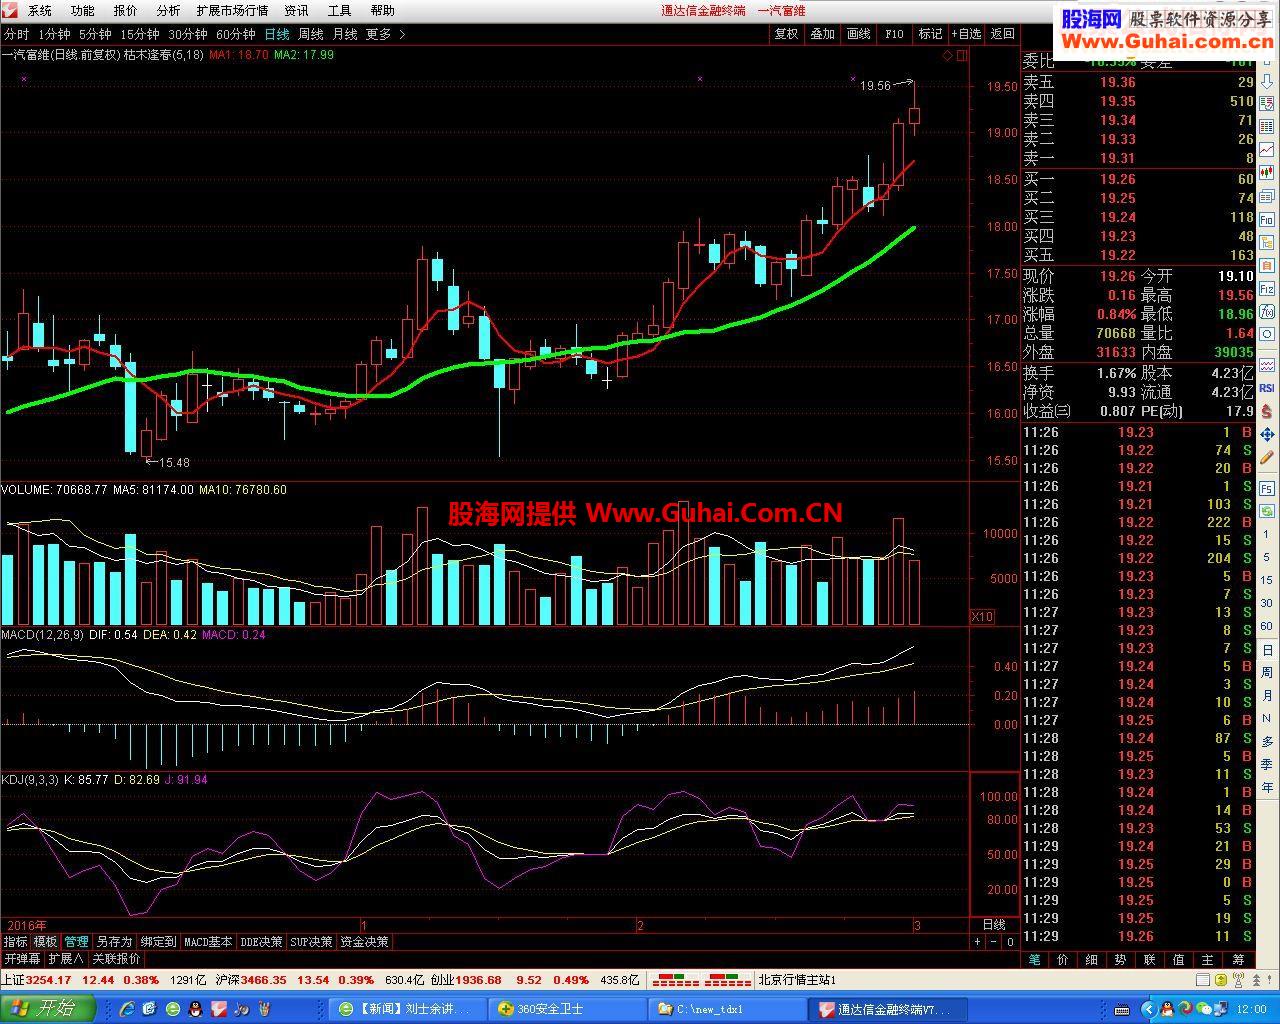Click the red dollar sign icon
The width and height of the screenshot is (1280, 1024).
(x=1266, y=410)
